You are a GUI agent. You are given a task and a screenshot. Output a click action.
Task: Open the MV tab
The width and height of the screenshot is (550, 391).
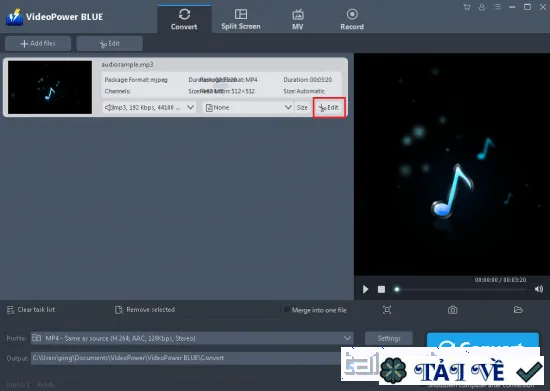pos(297,19)
